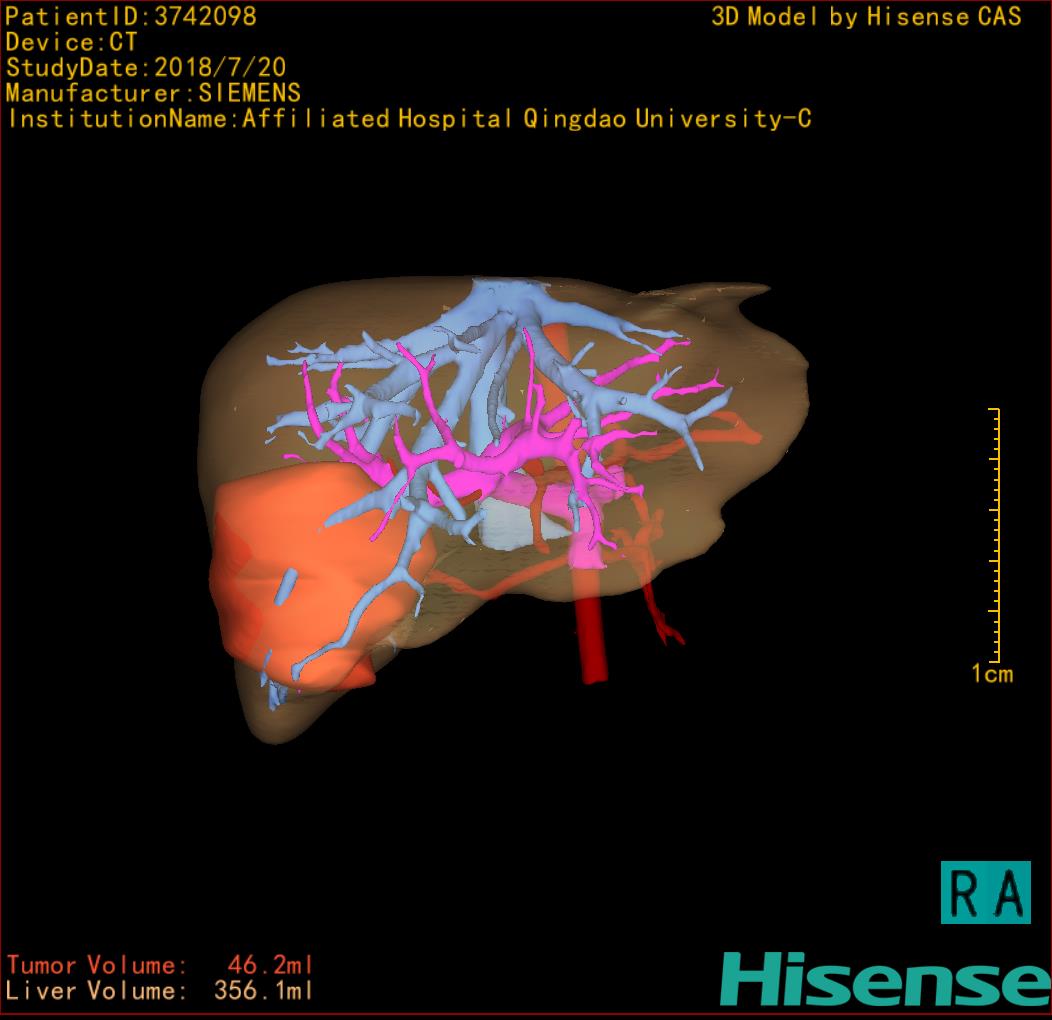Click the dark red vertical artery below the liver

593,624
